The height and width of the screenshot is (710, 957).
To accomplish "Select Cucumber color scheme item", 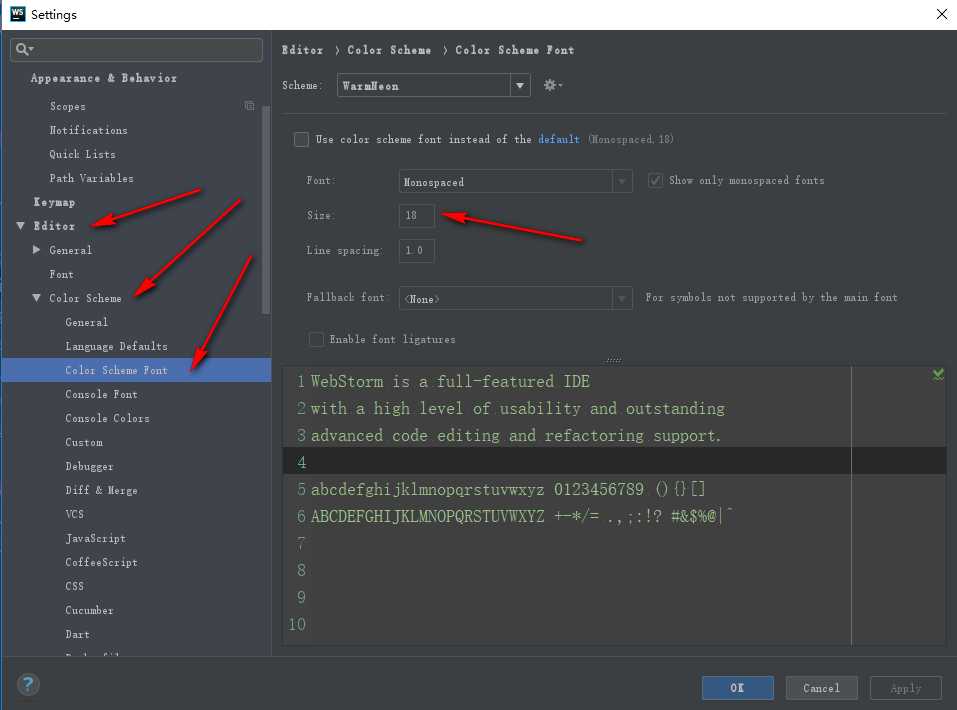I will click(x=90, y=610).
